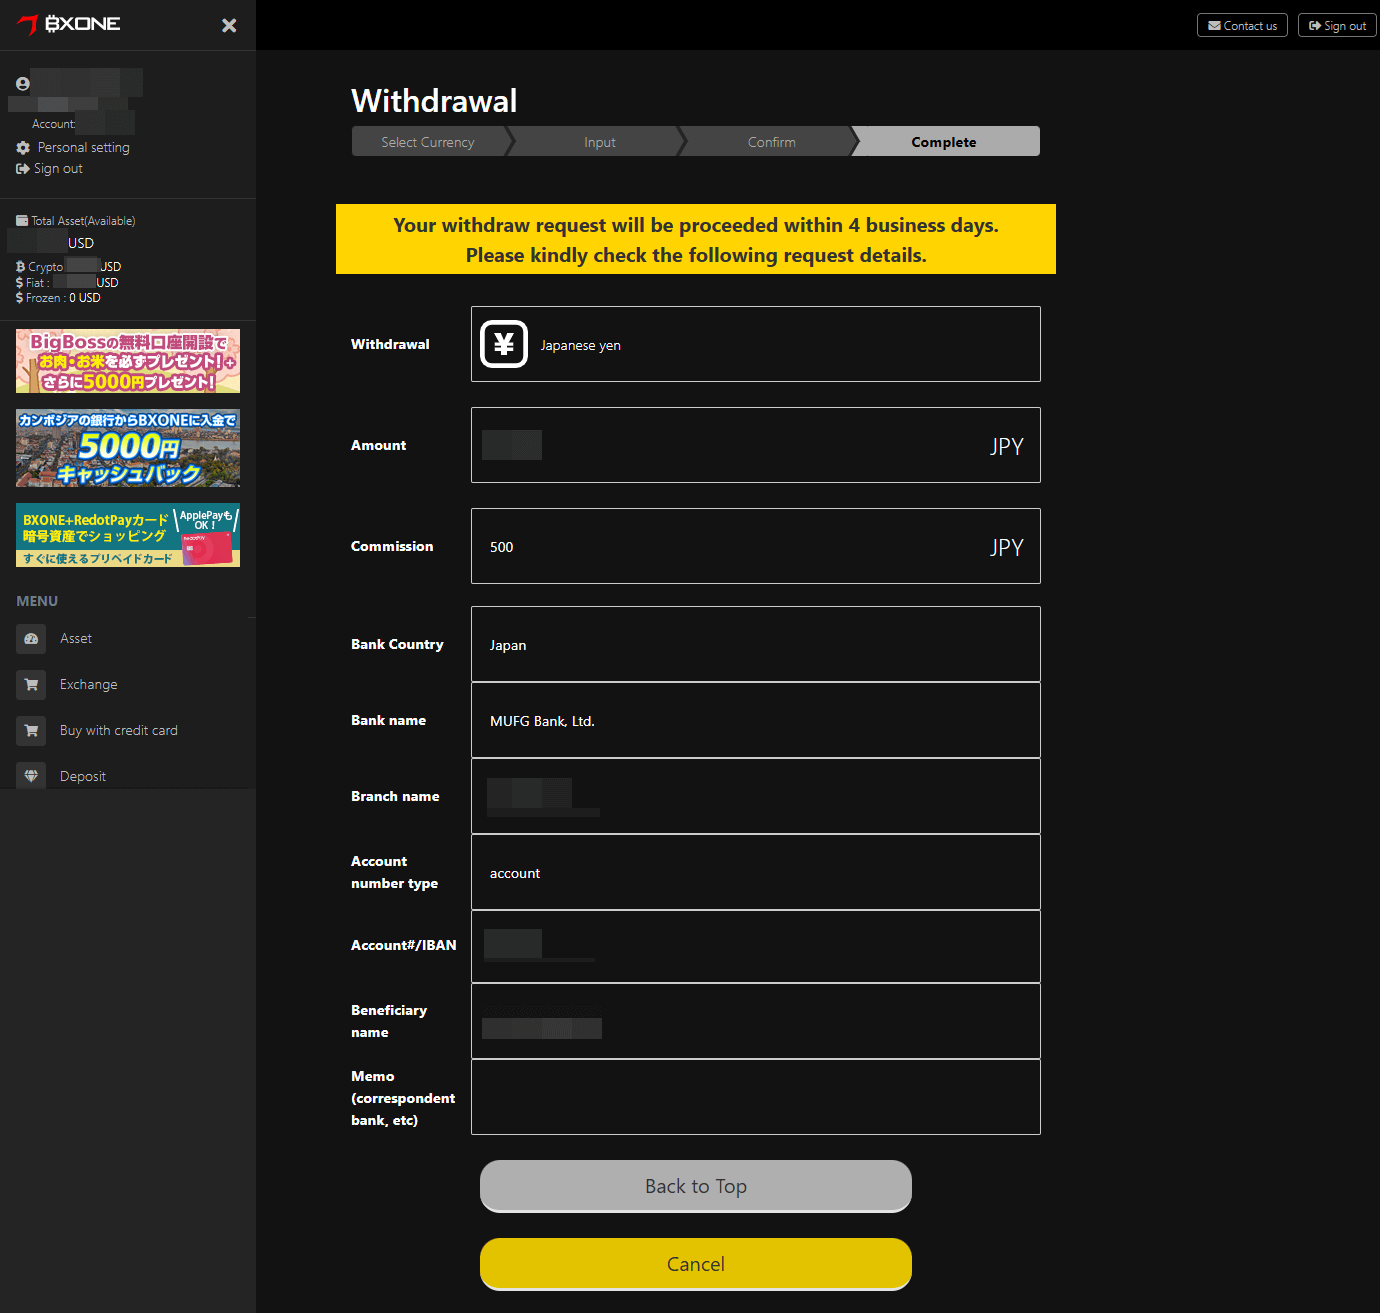Click the yellow withdraw request notice
1380x1313 pixels.
point(696,239)
